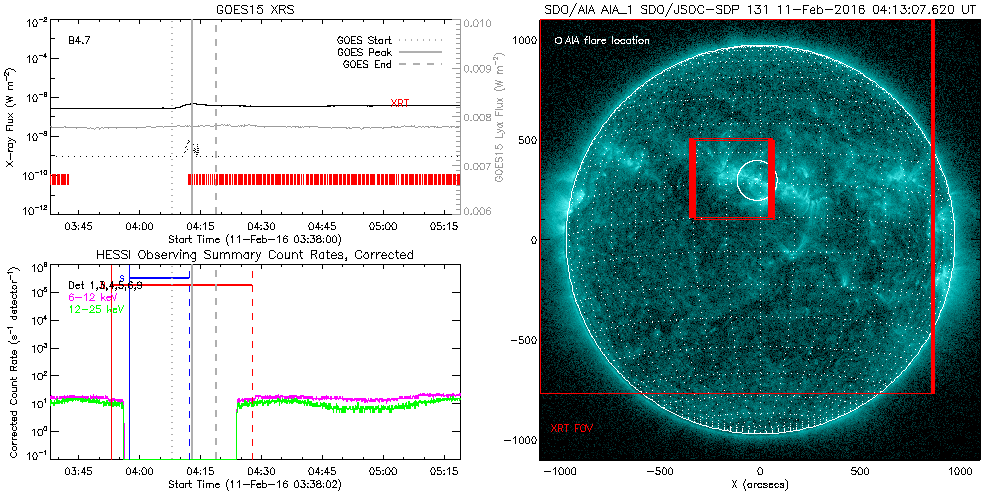Click the red XRT label in the GOES plot
Viewport: 1000px width, 500px height.
(399, 103)
